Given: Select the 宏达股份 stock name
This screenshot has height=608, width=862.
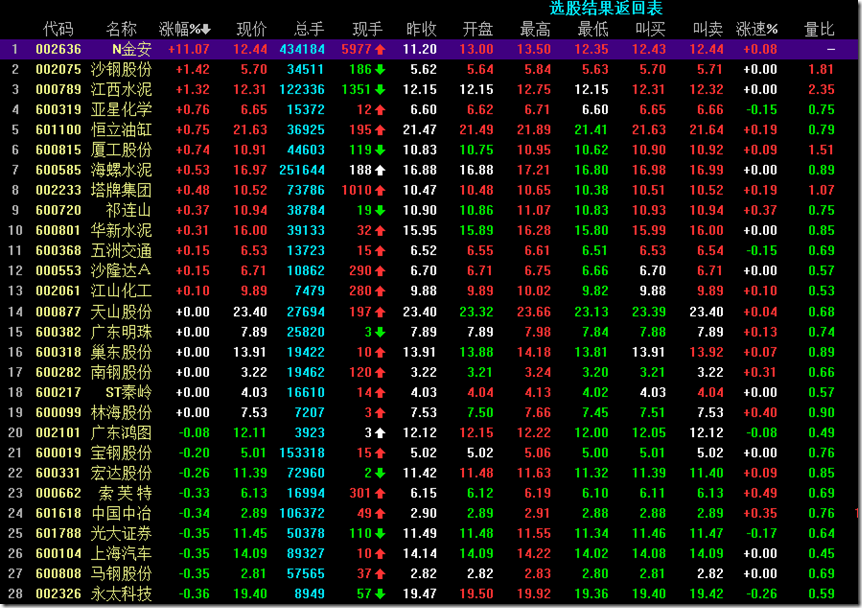Looking at the screenshot, I should [121, 473].
